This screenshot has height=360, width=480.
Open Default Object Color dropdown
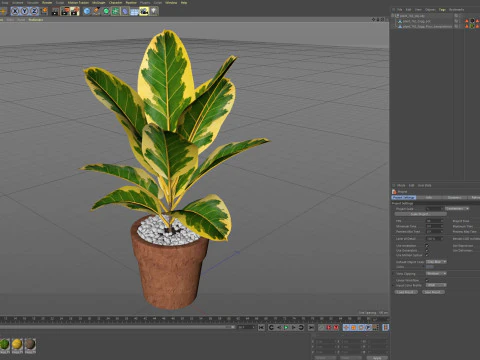click(x=436, y=262)
